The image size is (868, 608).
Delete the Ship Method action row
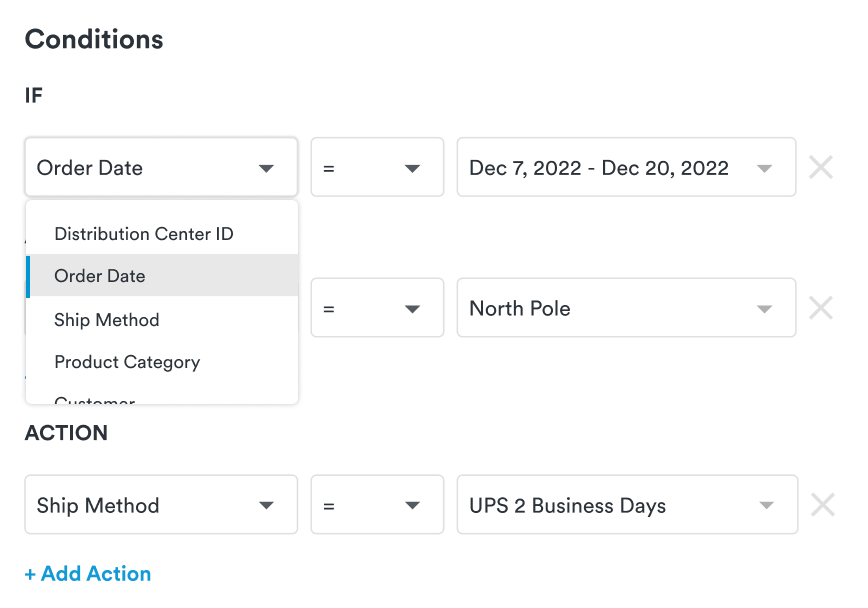(x=822, y=505)
